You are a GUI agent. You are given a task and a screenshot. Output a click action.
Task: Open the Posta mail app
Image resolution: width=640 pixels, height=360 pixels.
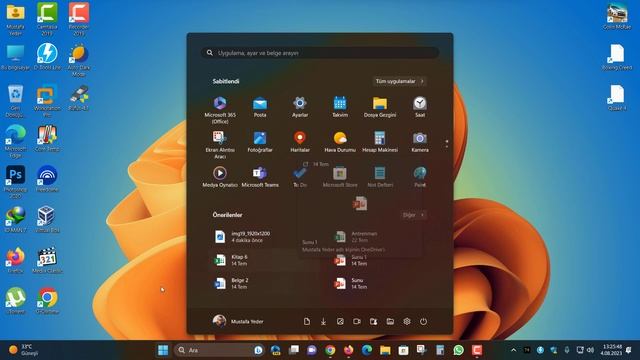[260, 107]
